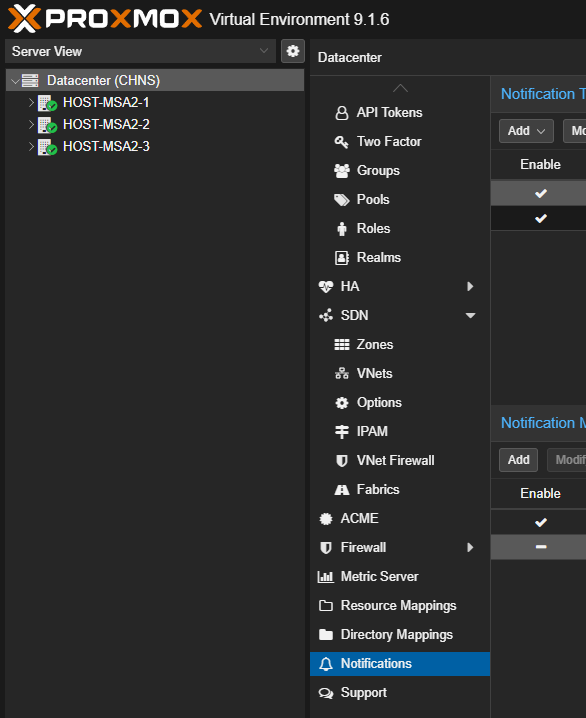Screen dimensions: 586x718
Task: Click the Realms address book icon
Action: click(342, 258)
